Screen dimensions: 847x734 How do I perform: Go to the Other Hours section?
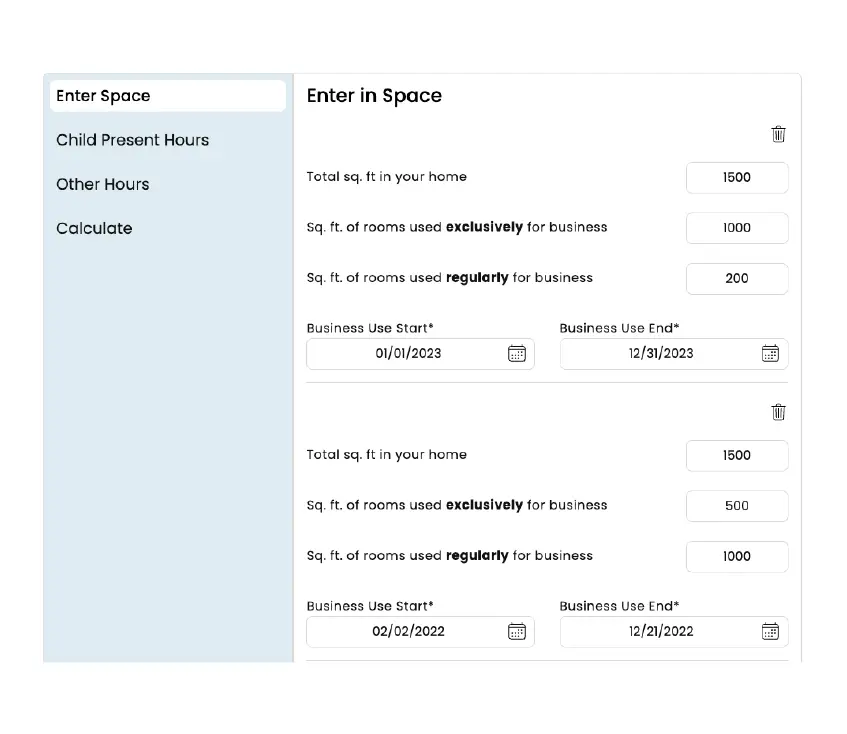103,184
